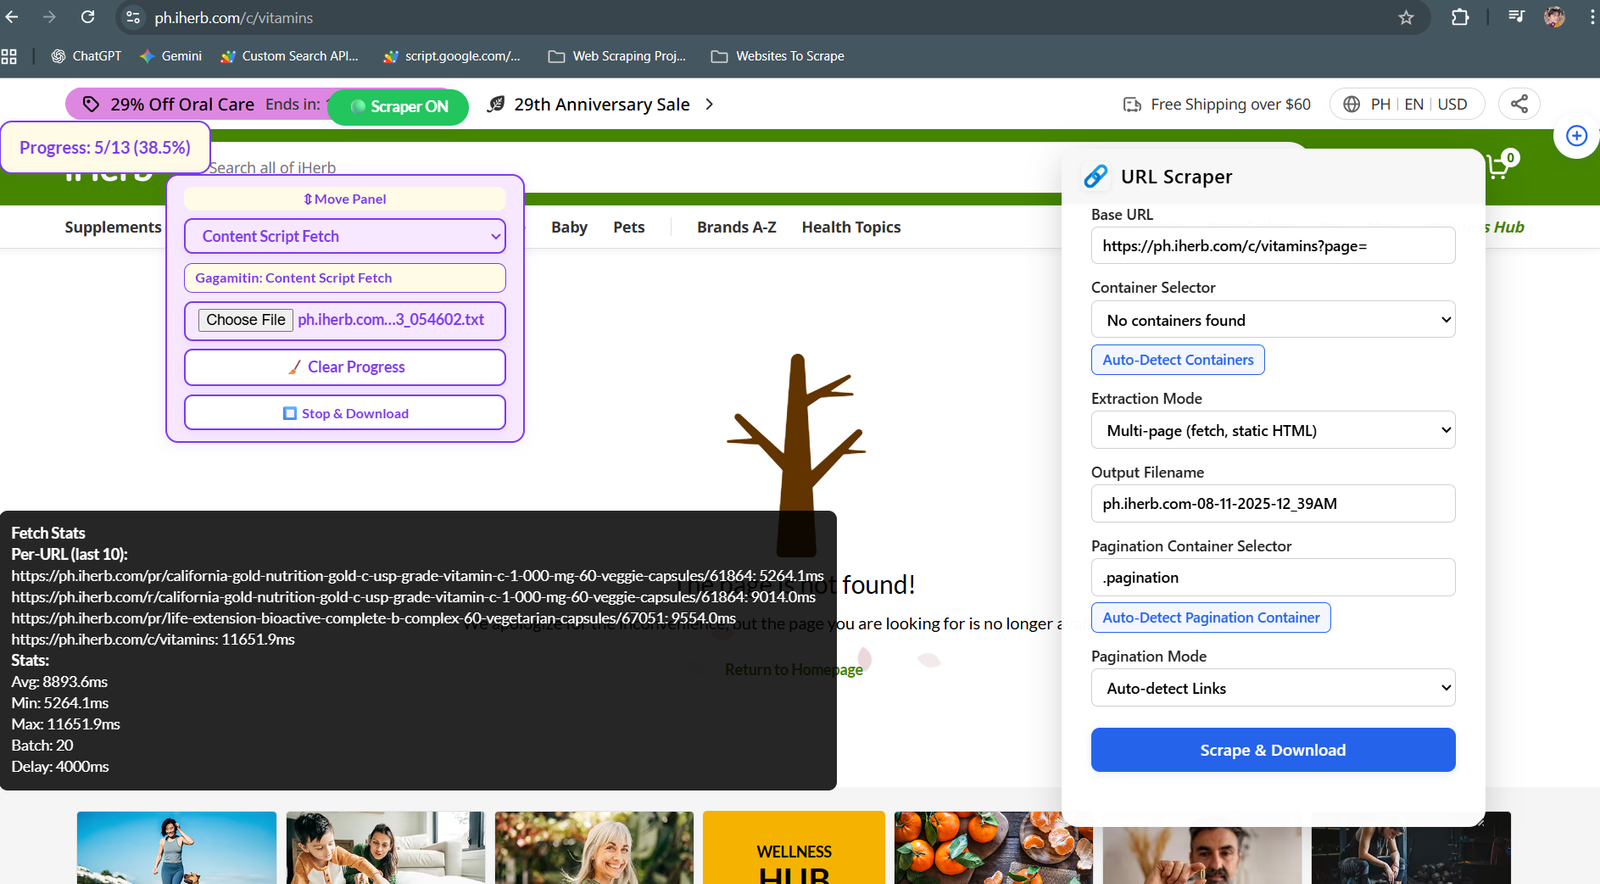The height and width of the screenshot is (884, 1600).
Task: Open the Web Scraping Proj bookmark folder
Action: (x=617, y=56)
